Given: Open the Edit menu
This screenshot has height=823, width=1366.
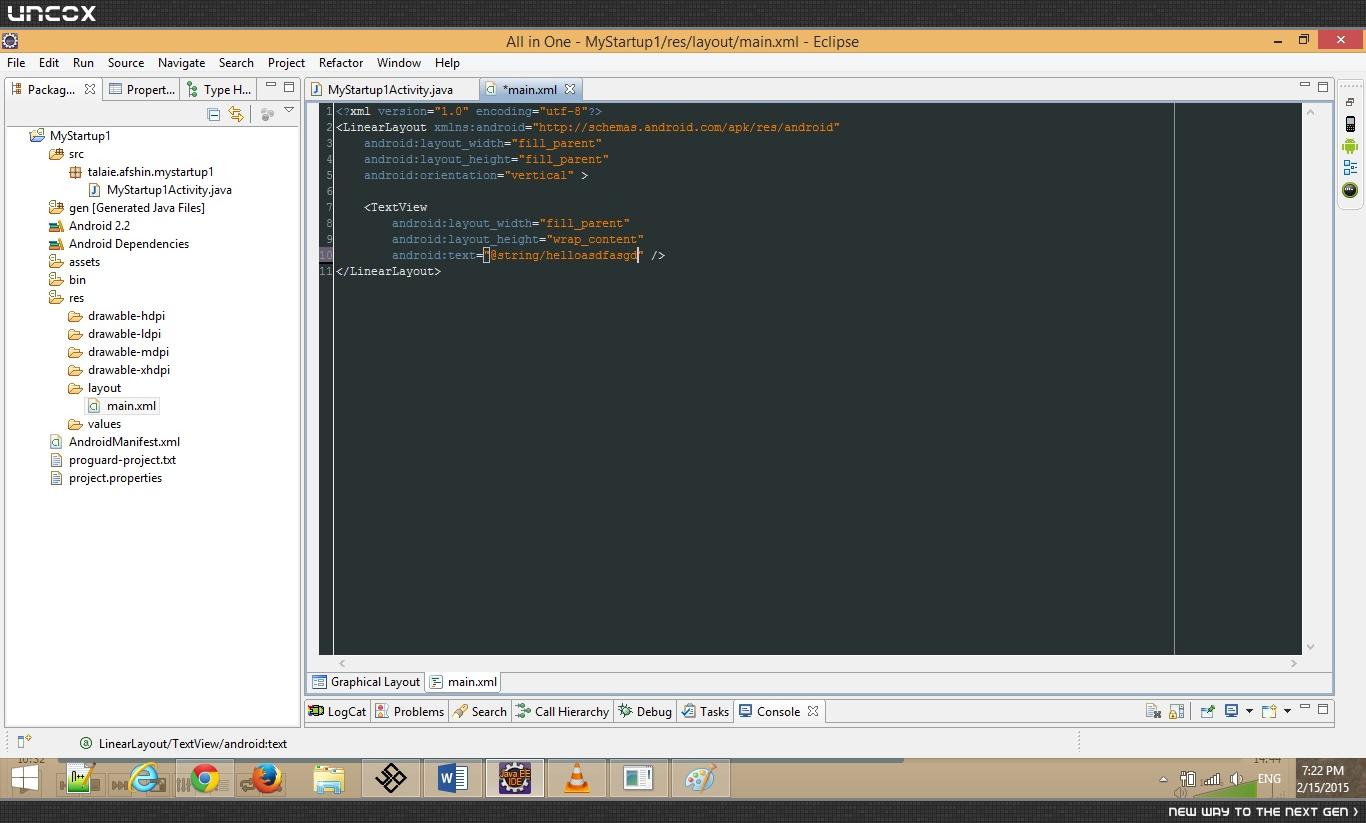Looking at the screenshot, I should [48, 62].
